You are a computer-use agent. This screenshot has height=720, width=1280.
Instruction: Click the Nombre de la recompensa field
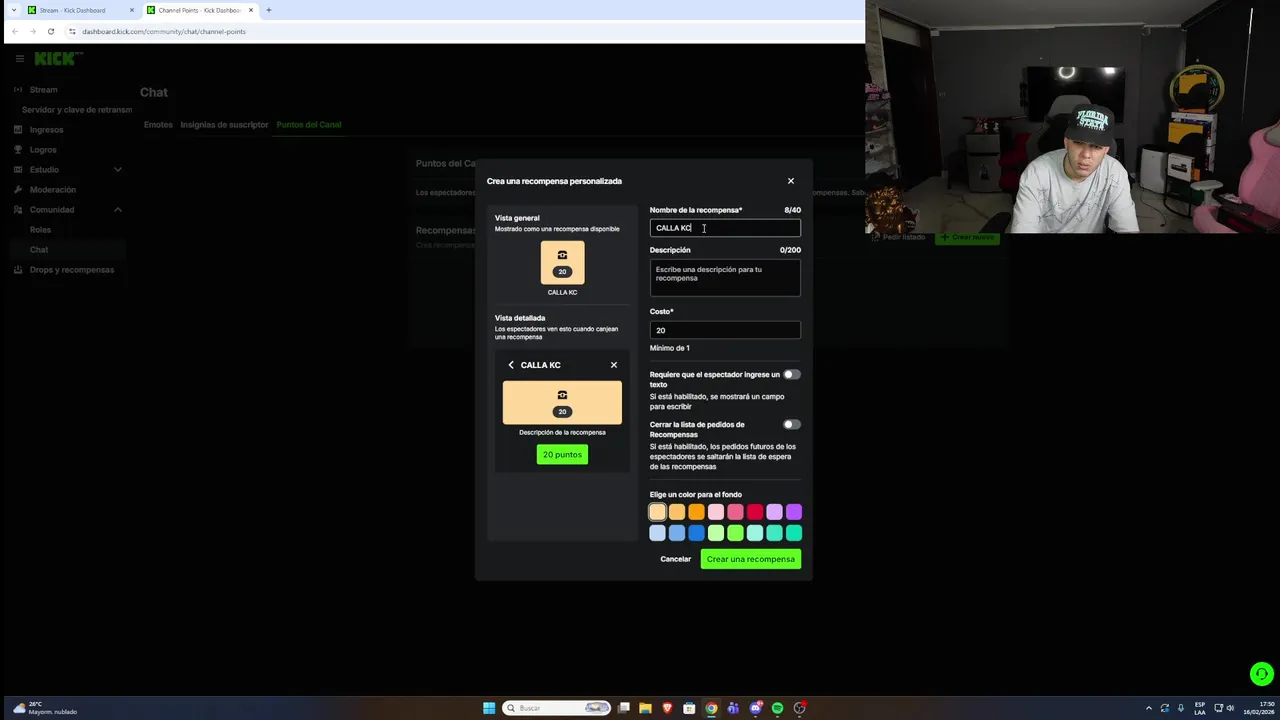pos(725,228)
